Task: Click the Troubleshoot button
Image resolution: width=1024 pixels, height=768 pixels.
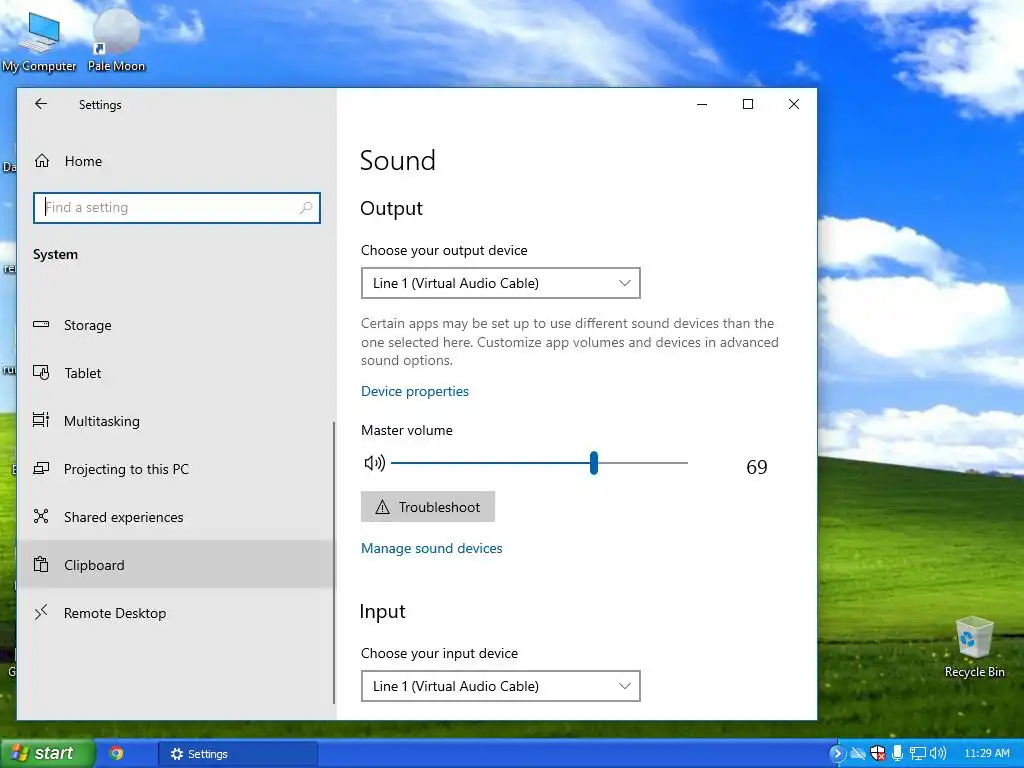Action: tap(428, 507)
